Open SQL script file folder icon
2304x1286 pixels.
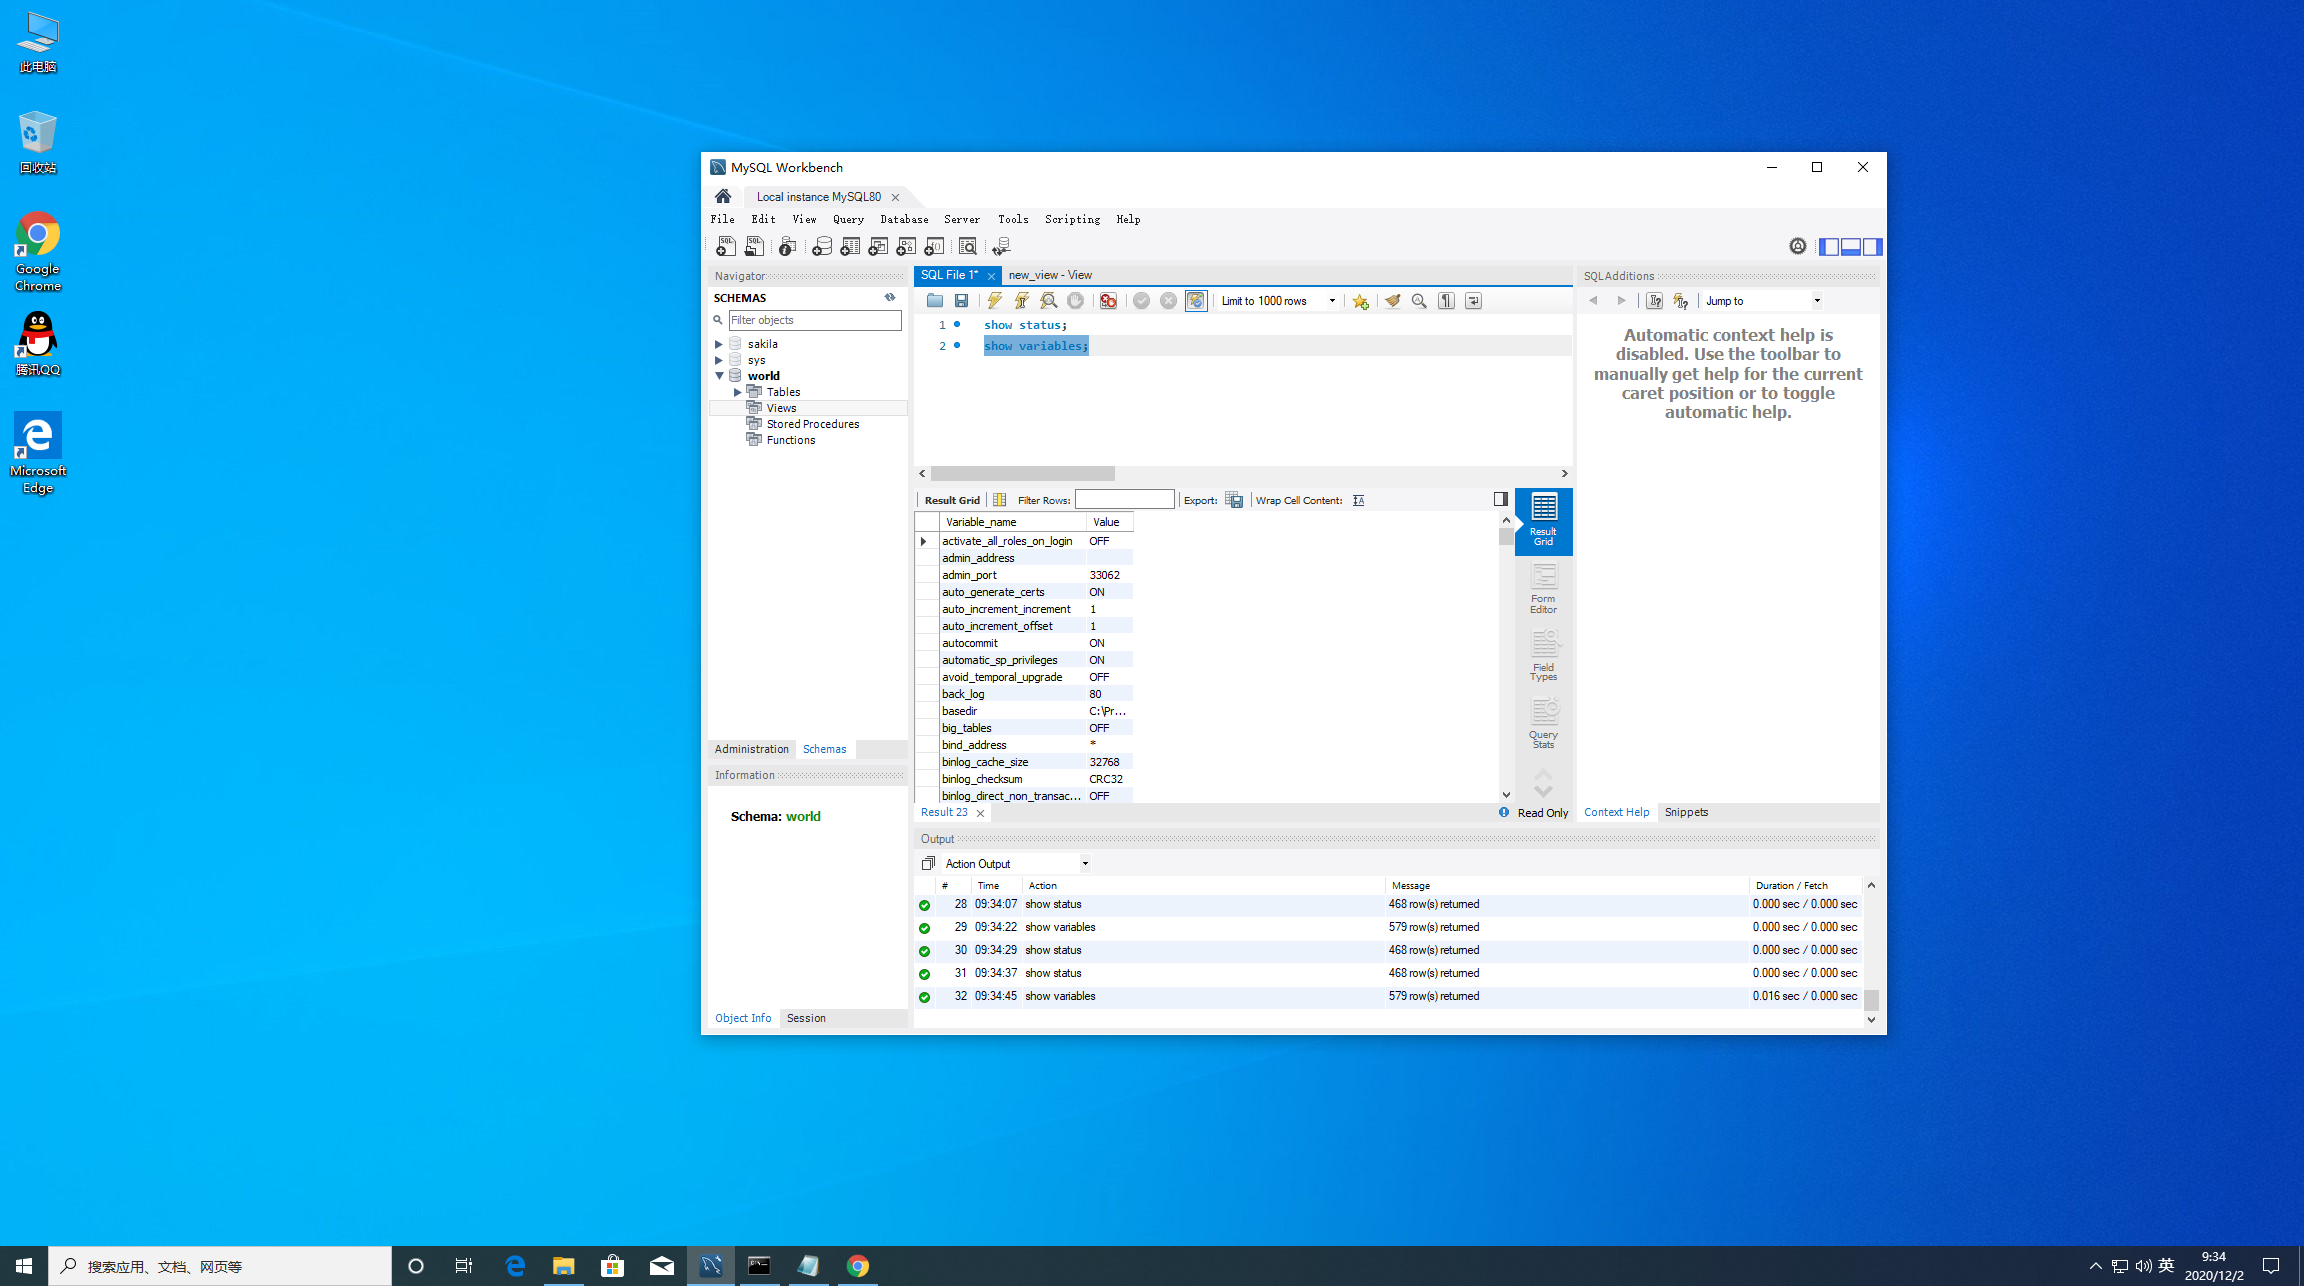click(934, 300)
